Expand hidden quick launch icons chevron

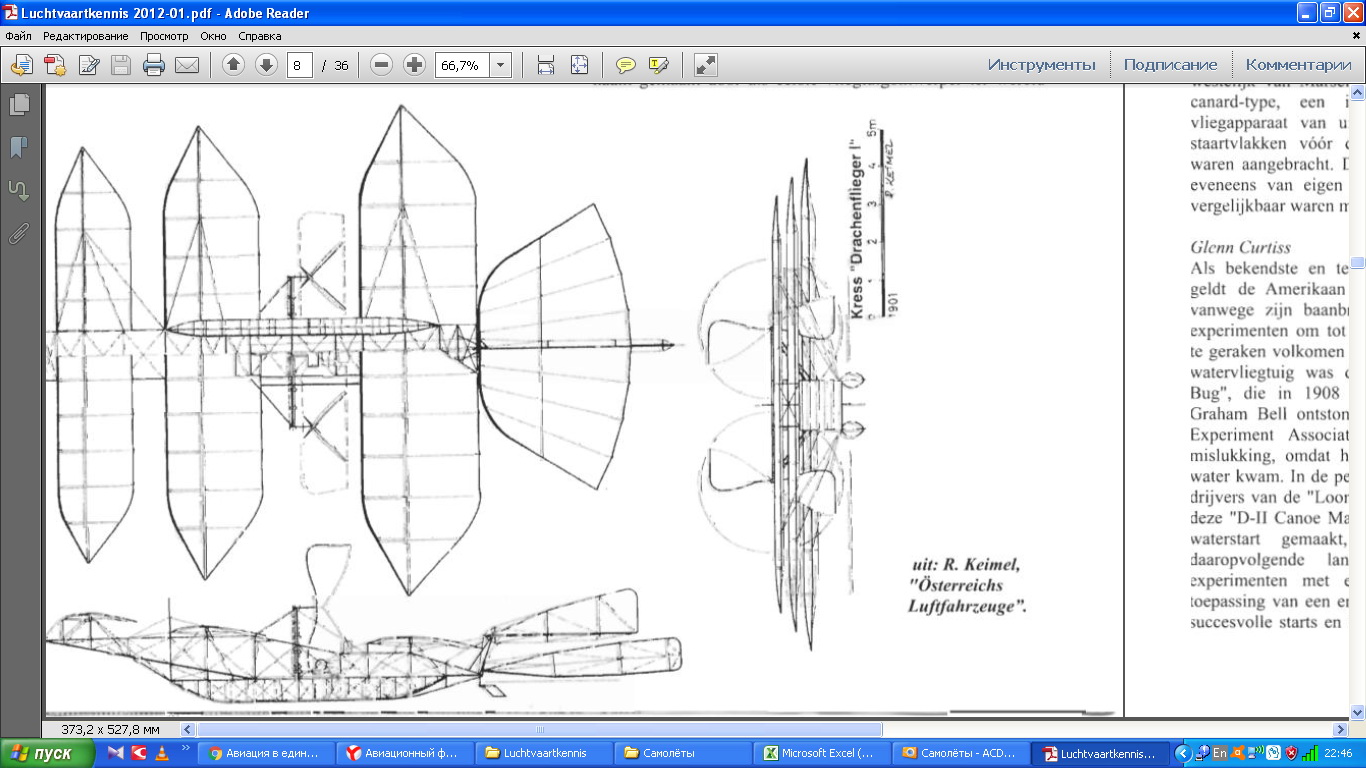click(x=185, y=748)
